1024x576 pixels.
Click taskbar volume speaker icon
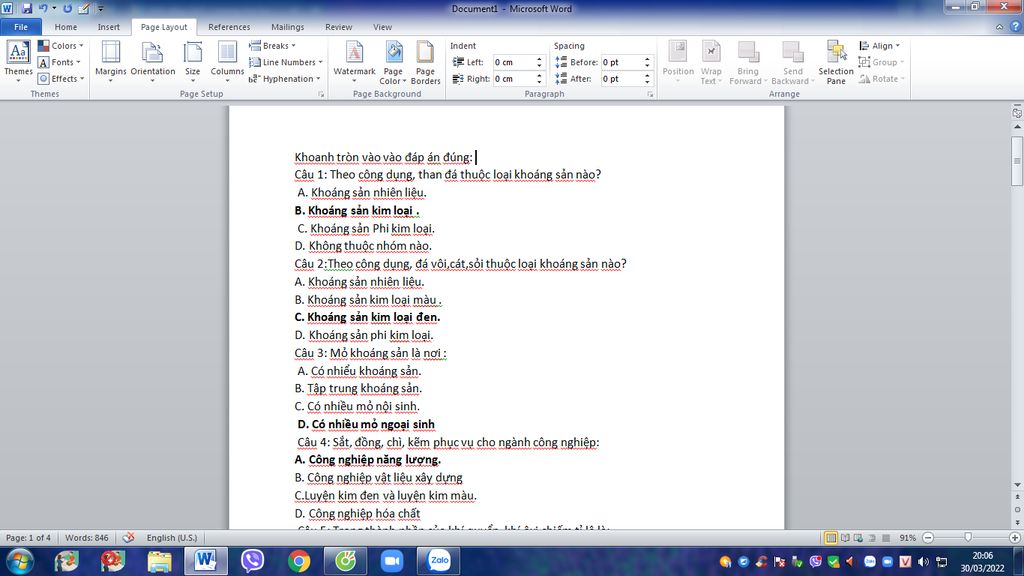pyautogui.click(x=923, y=562)
